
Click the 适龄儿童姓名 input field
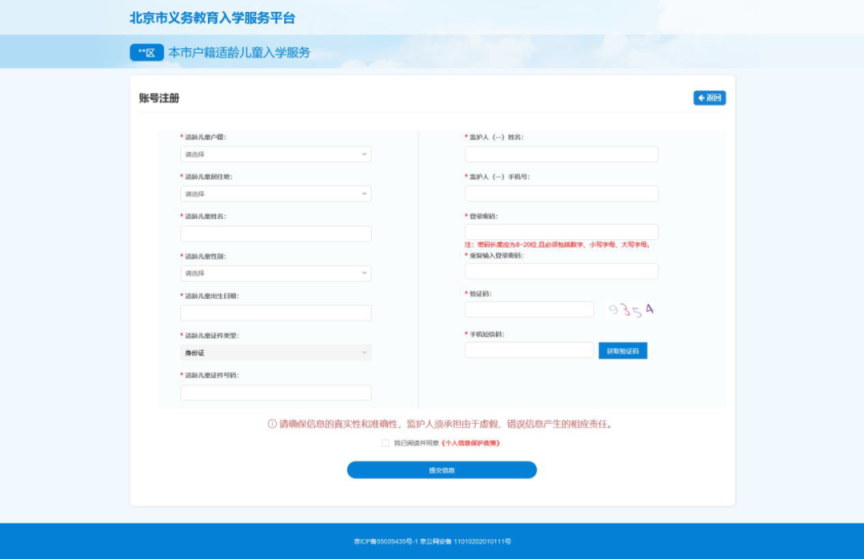coord(275,234)
